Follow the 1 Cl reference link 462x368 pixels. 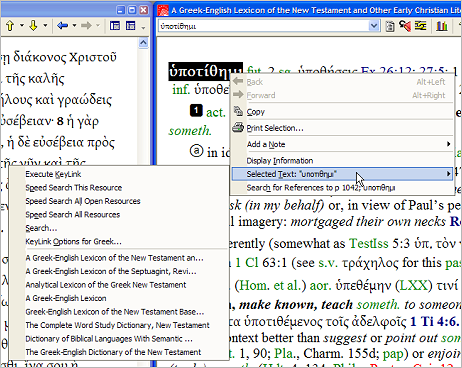(x=247, y=263)
